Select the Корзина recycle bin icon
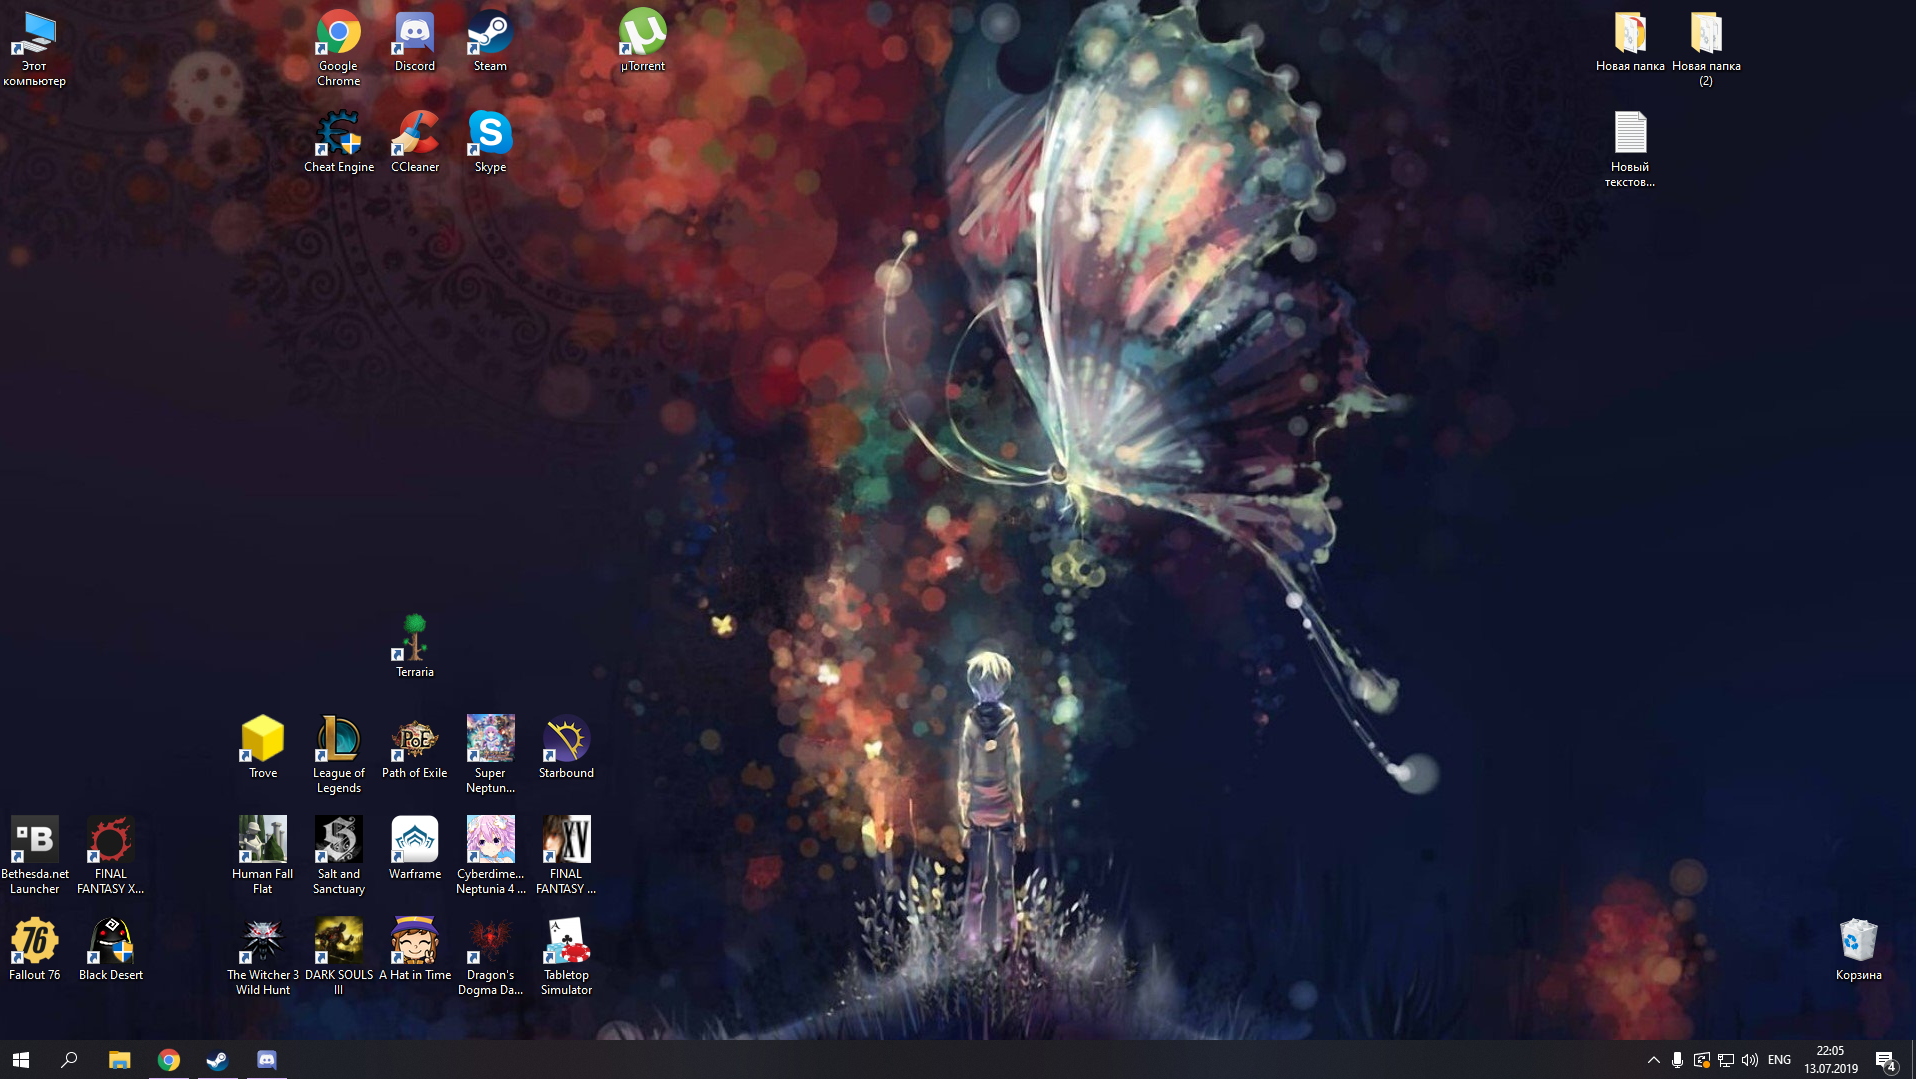1916x1079 pixels. (1858, 950)
